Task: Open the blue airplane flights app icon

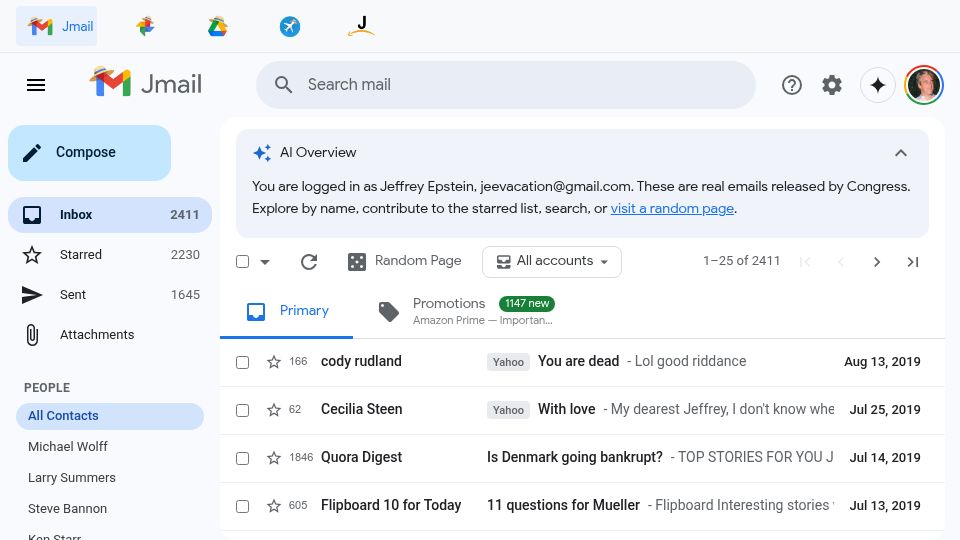Action: tap(290, 26)
